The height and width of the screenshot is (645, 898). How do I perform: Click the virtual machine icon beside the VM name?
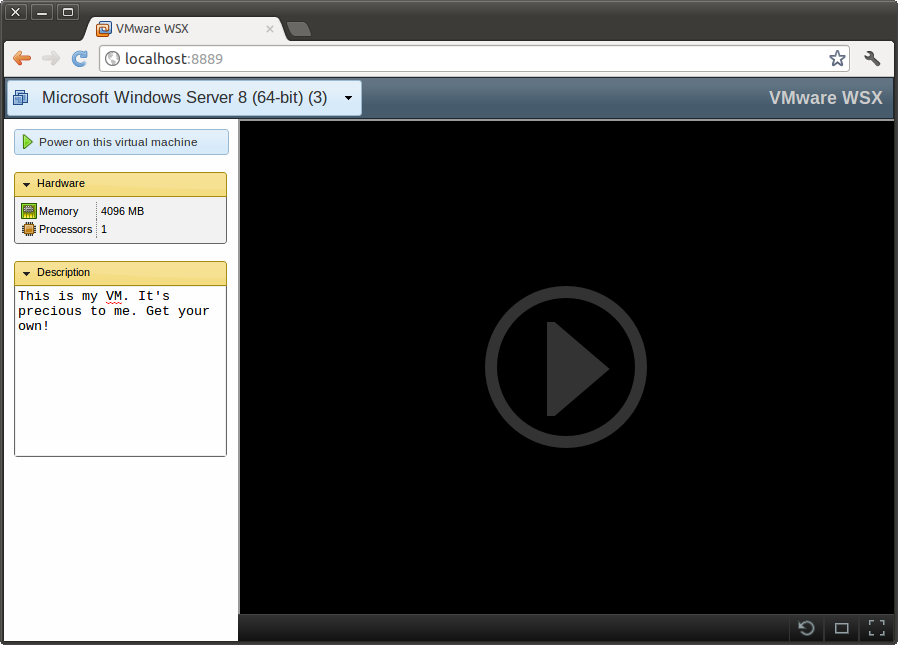(21, 97)
